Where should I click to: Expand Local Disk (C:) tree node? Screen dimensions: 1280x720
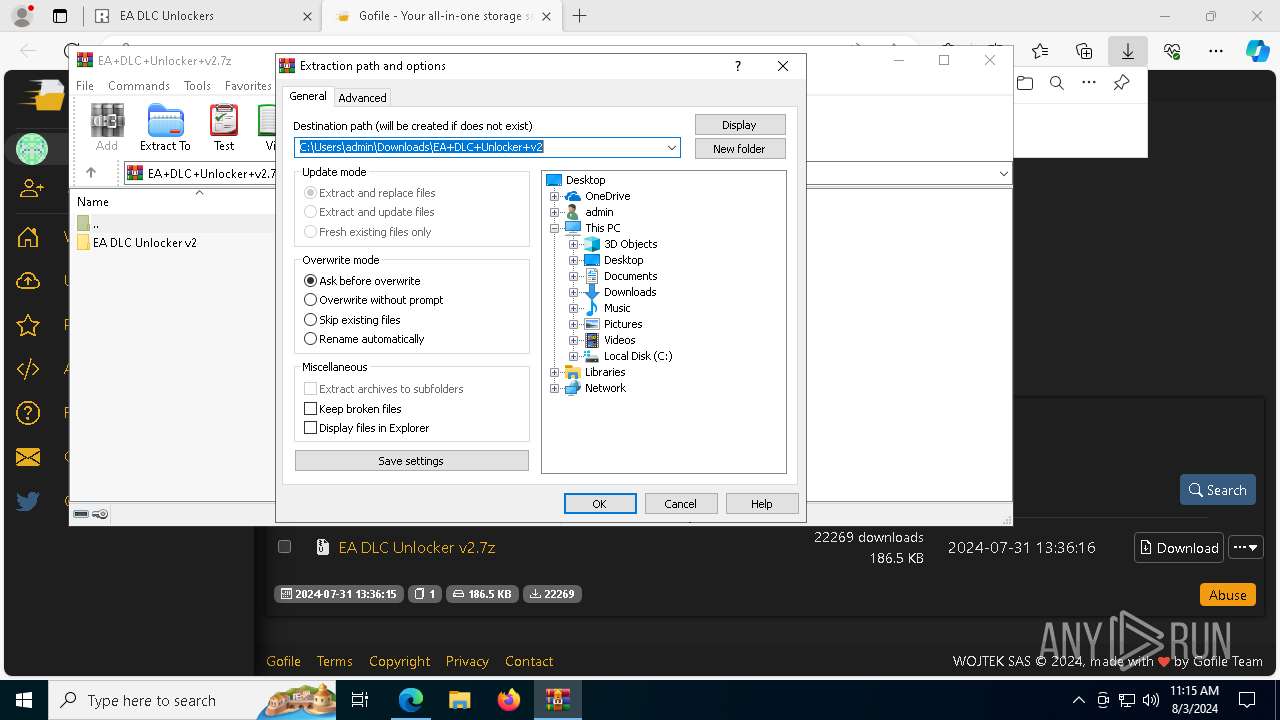[573, 356]
